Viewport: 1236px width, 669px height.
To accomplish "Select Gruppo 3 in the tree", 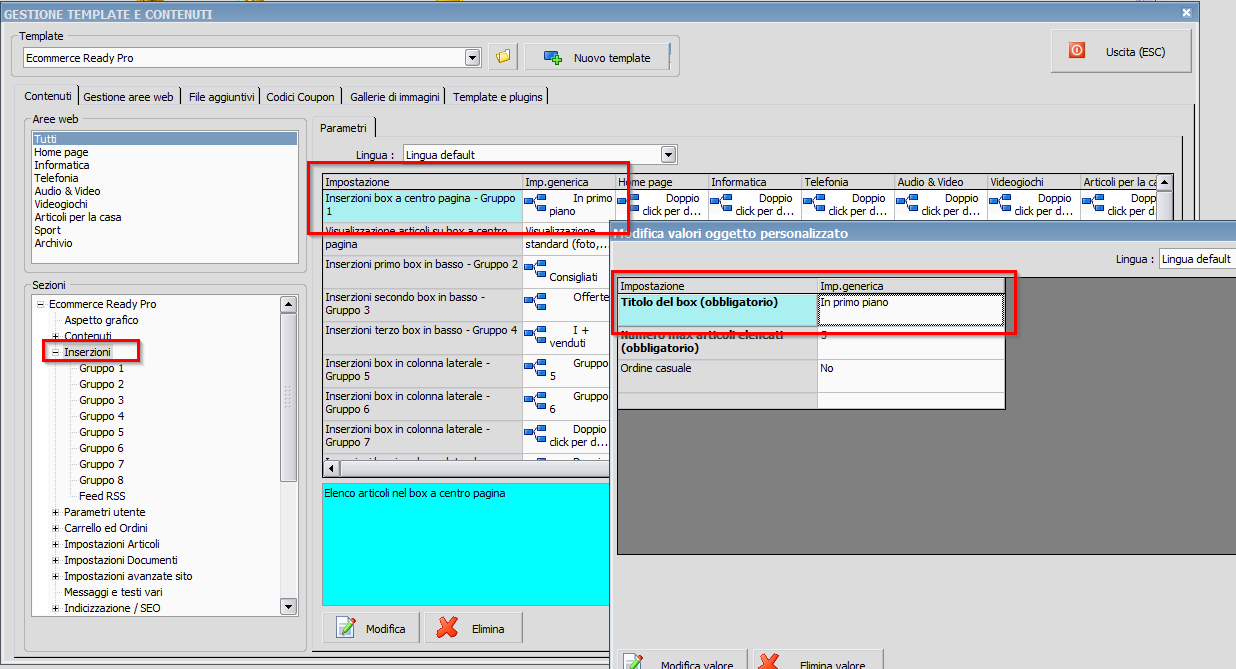I will tap(102, 400).
